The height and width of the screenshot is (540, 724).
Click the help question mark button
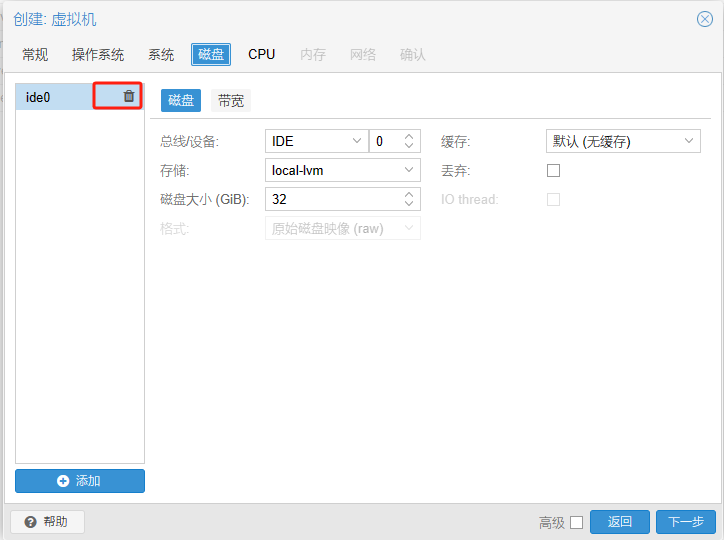pos(48,522)
